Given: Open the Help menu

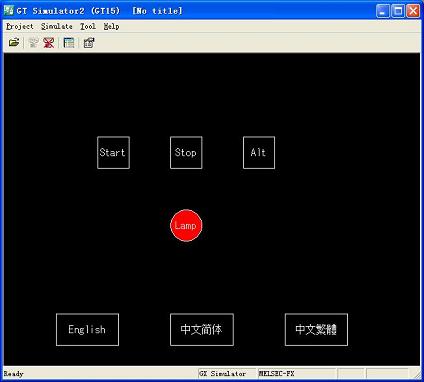Looking at the screenshot, I should 111,26.
